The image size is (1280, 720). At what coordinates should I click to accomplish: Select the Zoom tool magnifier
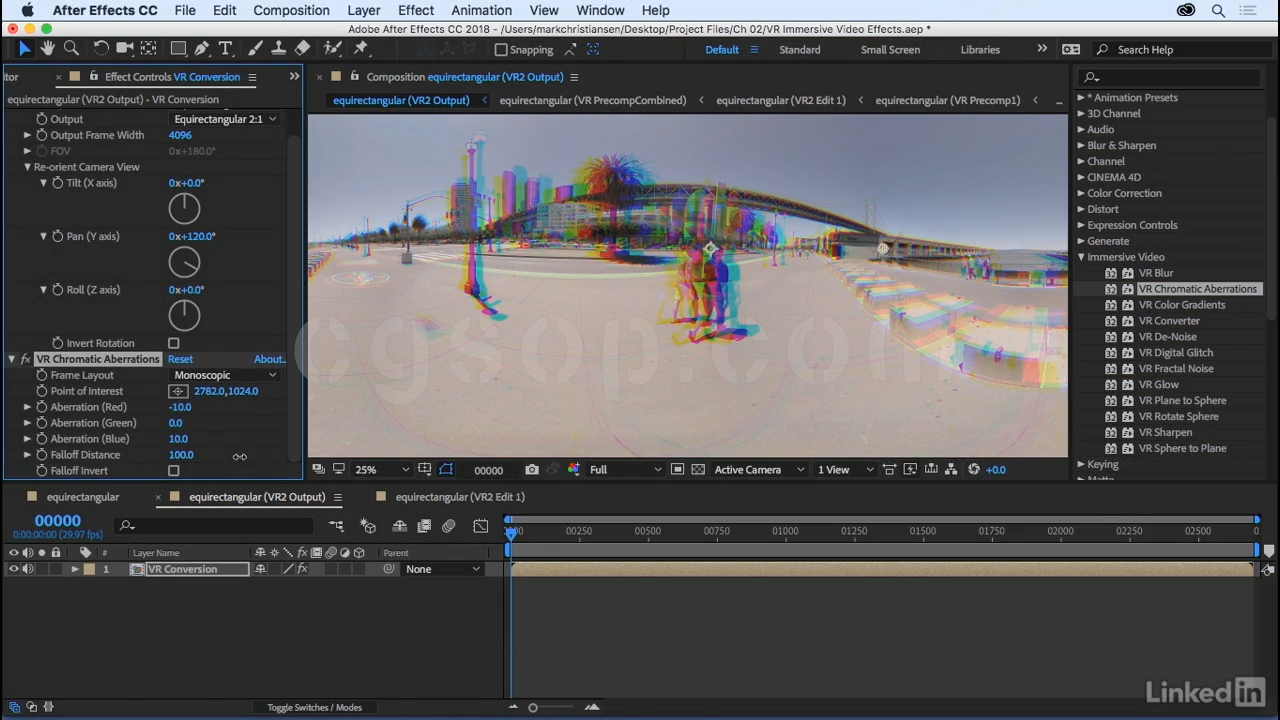(x=71, y=48)
